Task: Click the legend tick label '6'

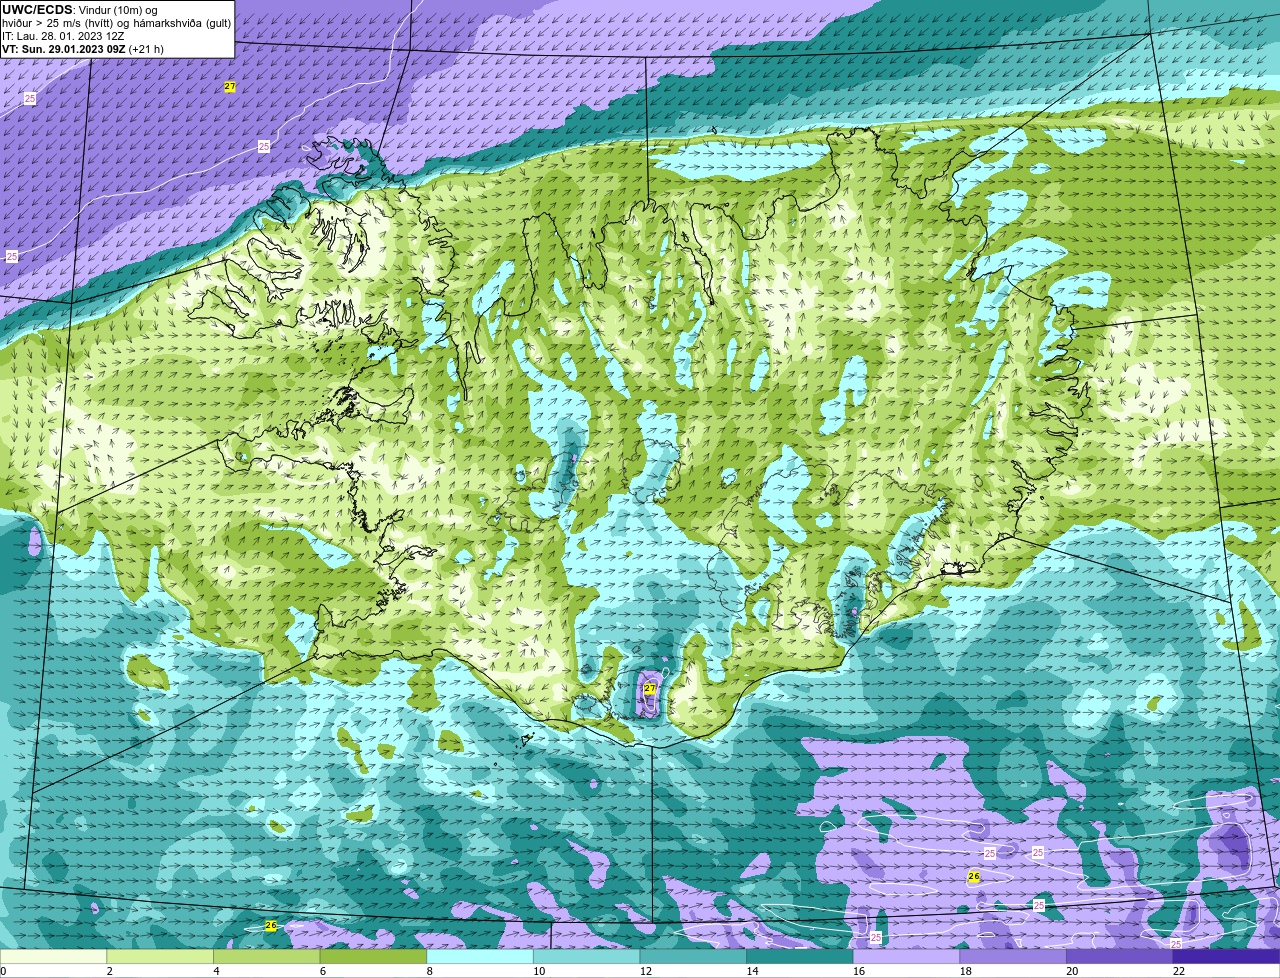Action: [323, 971]
